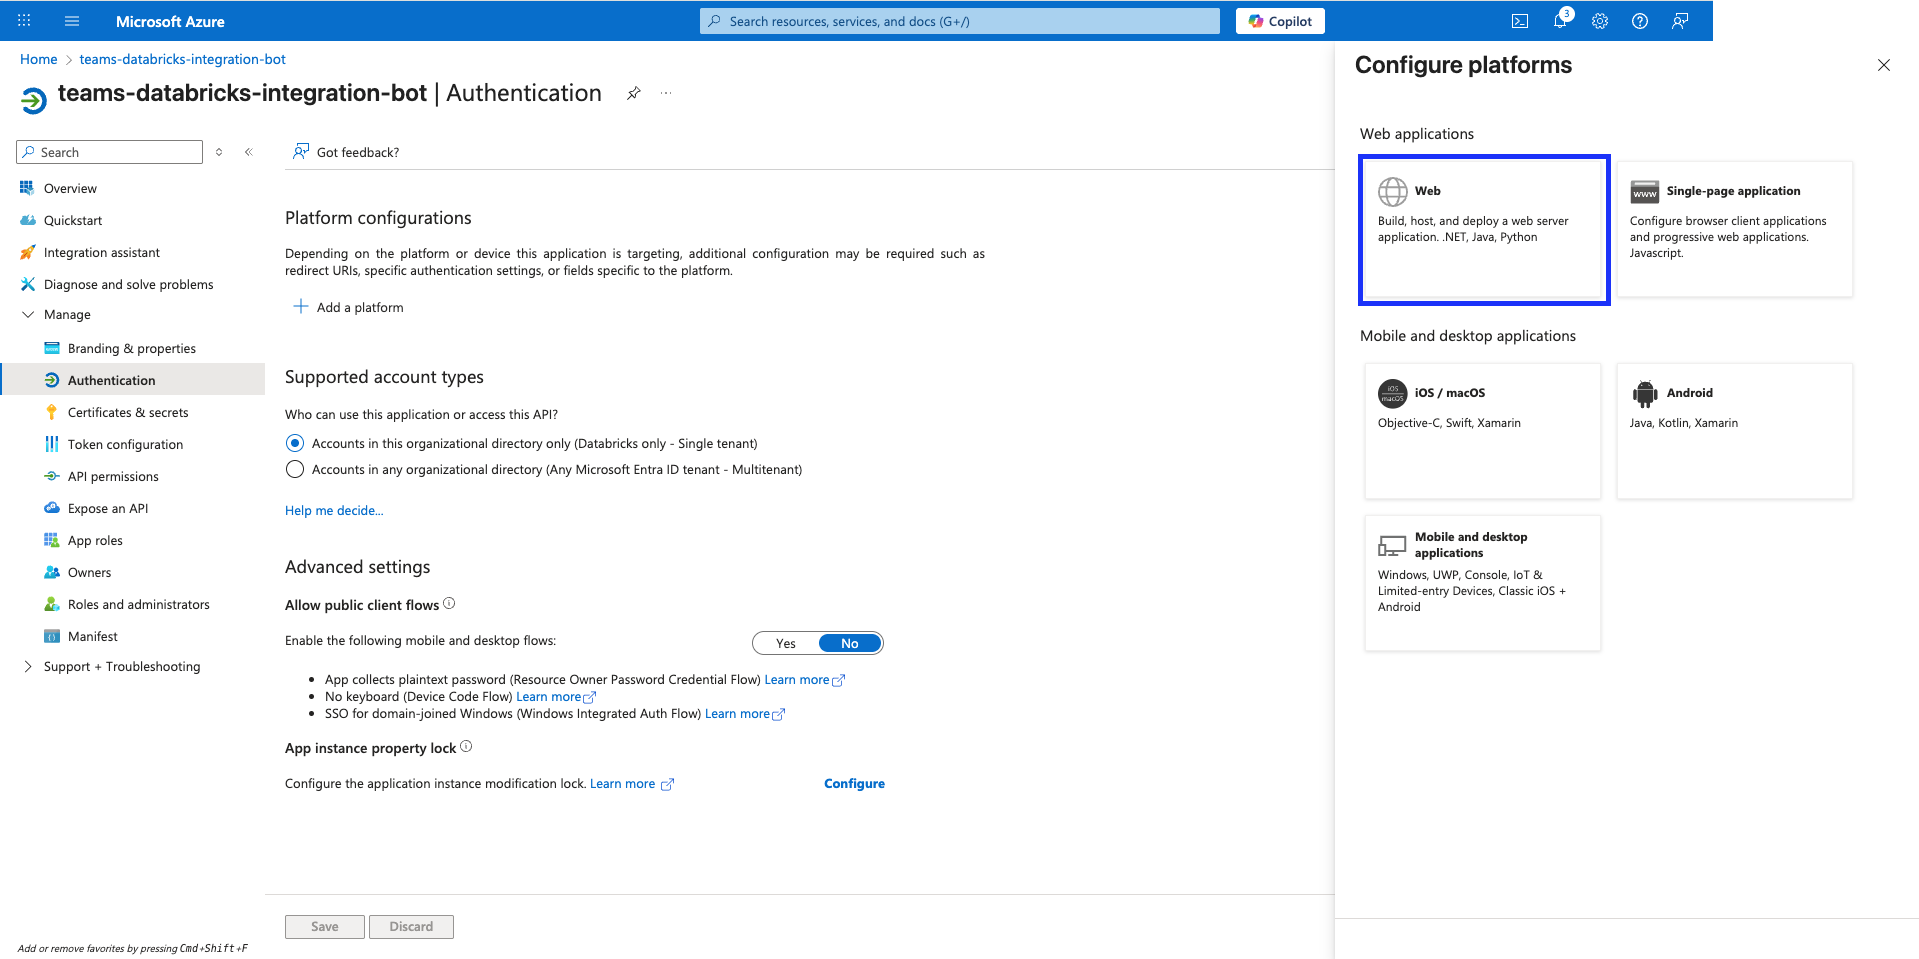Image resolution: width=1919 pixels, height=959 pixels.
Task: Set Allow public client flows to No
Action: coord(850,643)
